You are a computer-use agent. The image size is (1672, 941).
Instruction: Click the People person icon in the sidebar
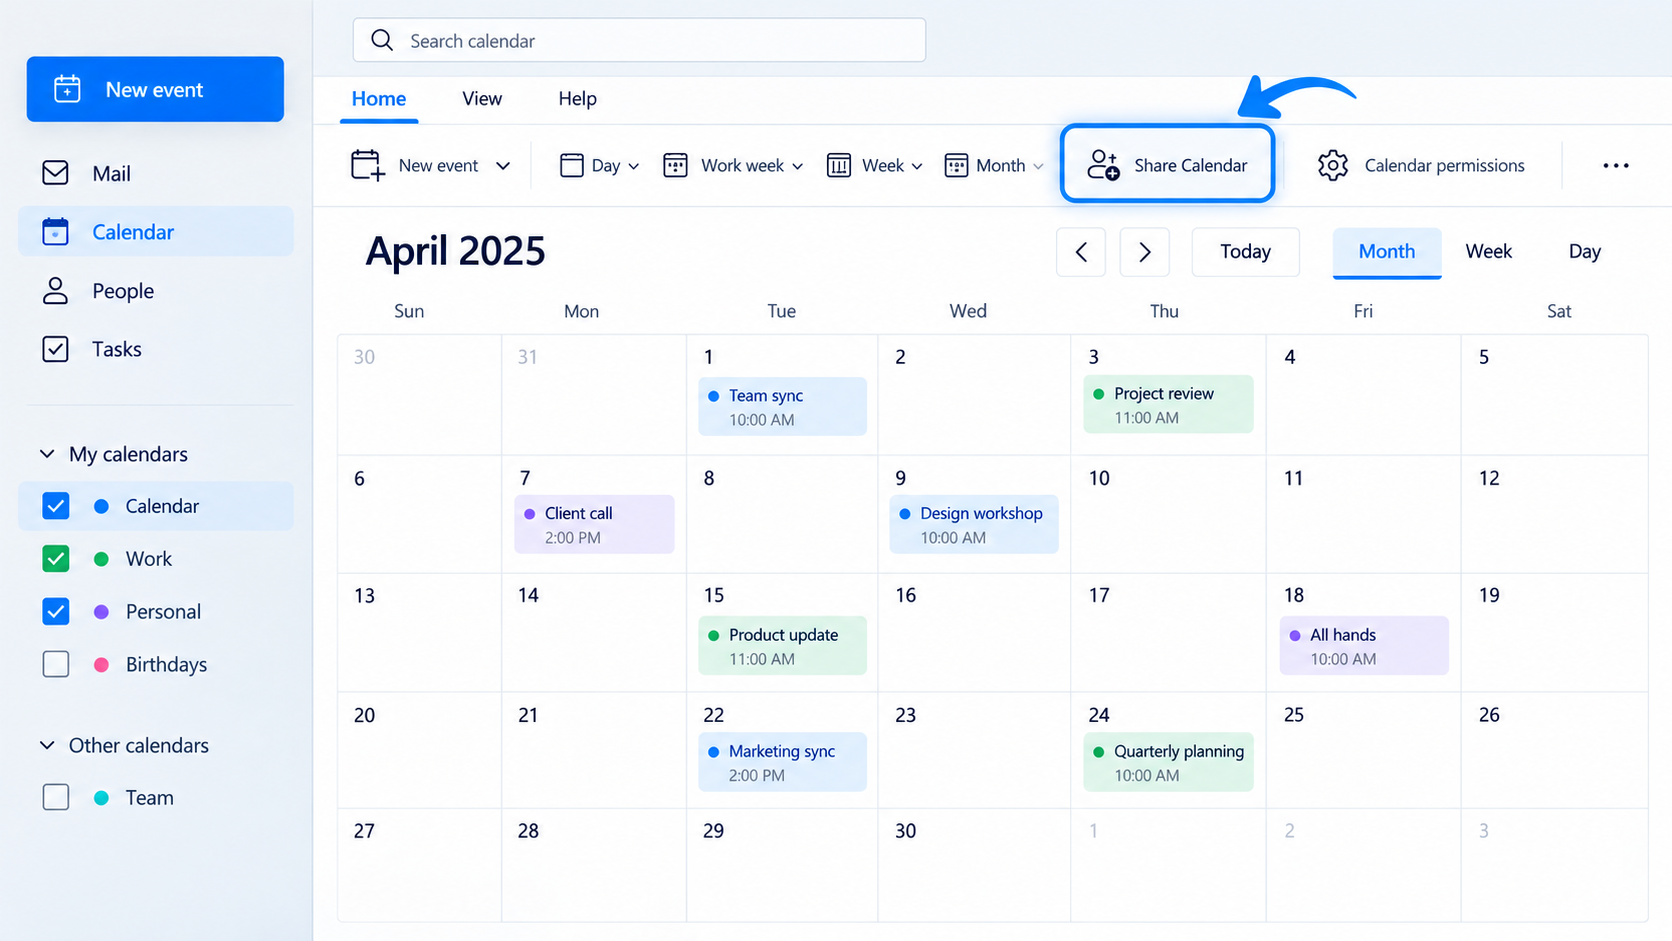(55, 291)
